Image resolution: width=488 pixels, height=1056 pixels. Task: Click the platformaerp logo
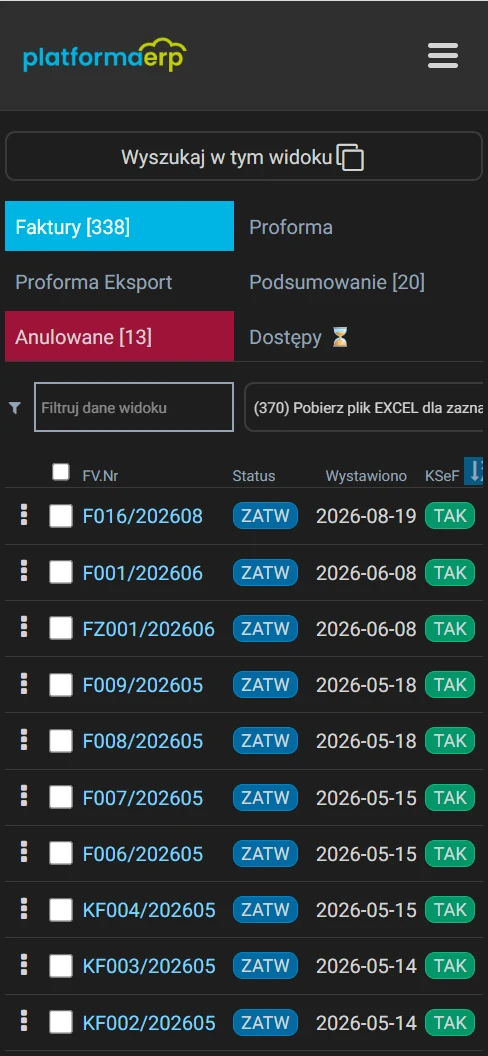[x=104, y=55]
